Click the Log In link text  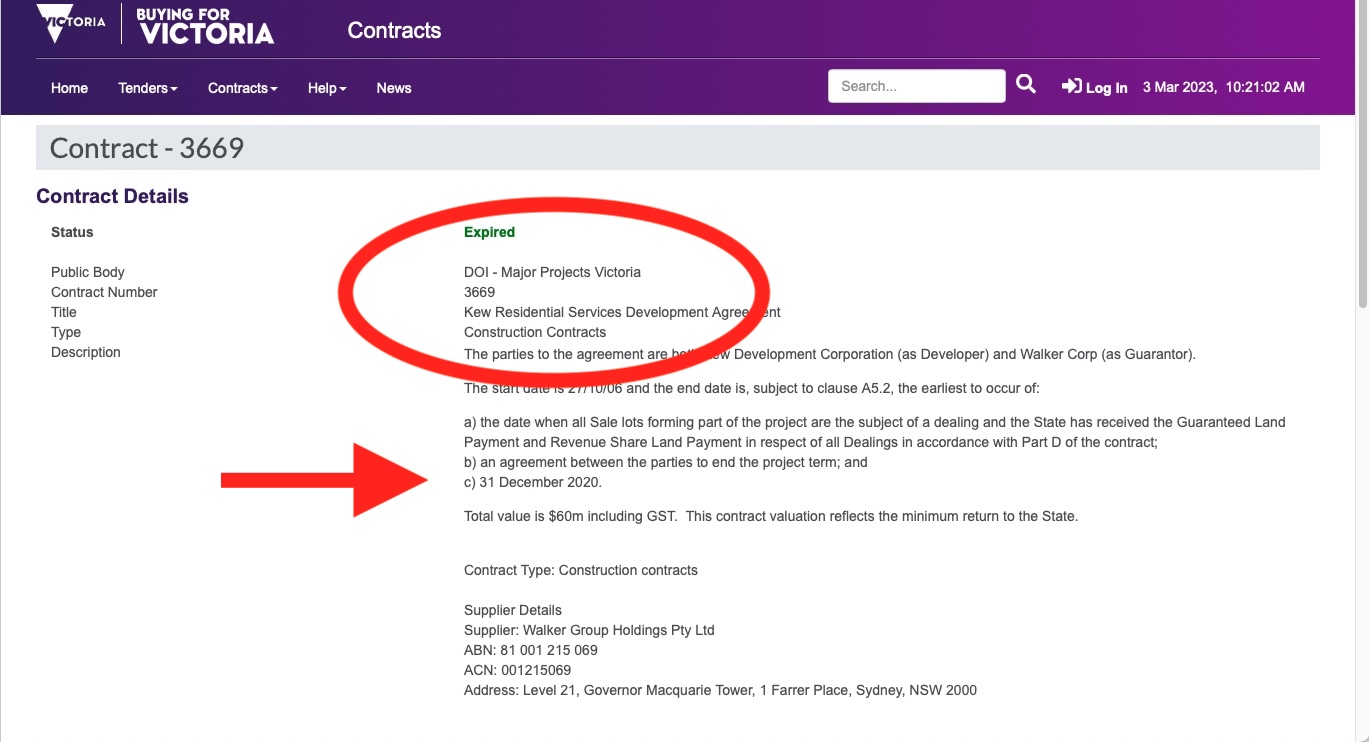[1106, 88]
